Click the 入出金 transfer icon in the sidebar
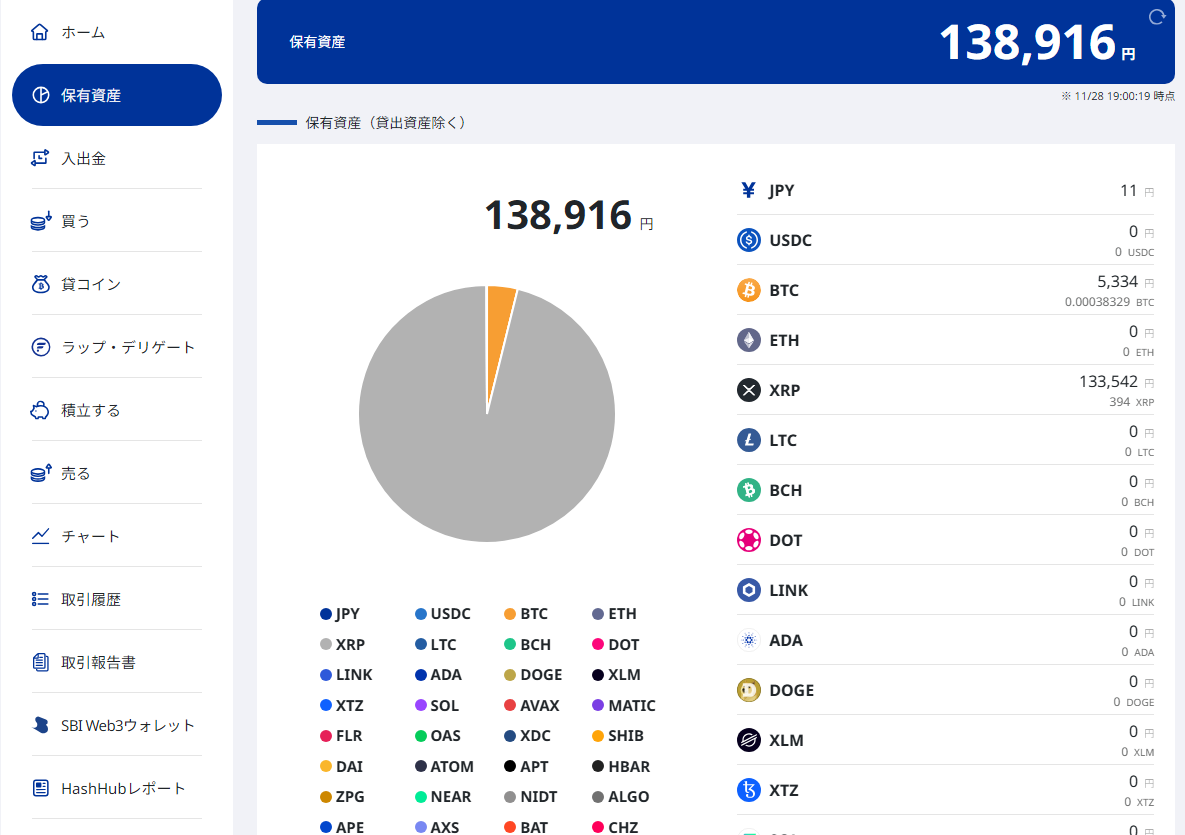The image size is (1185, 835). 40,158
